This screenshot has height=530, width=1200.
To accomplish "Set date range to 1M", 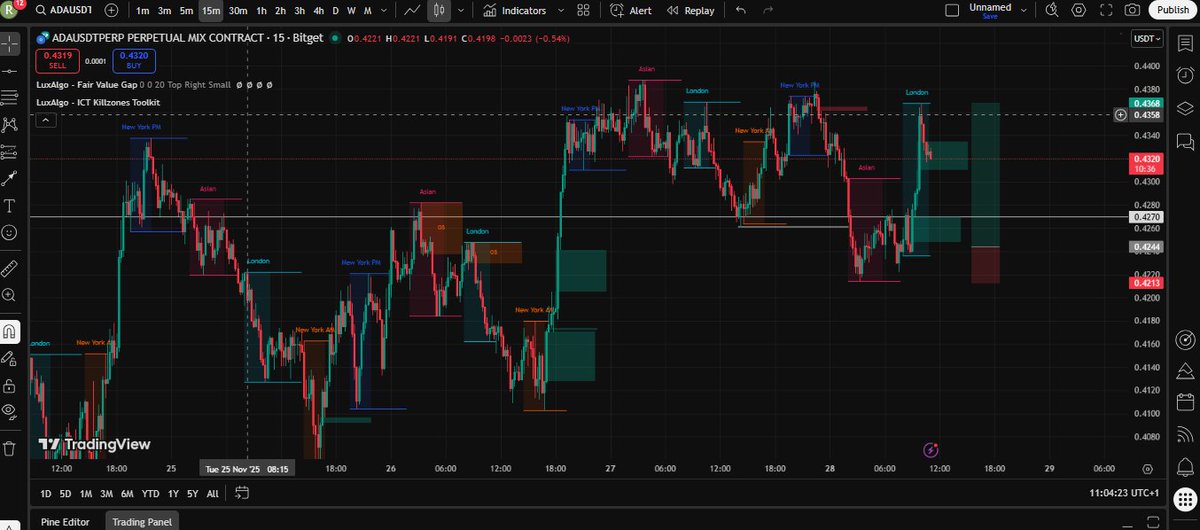I will (x=86, y=493).
